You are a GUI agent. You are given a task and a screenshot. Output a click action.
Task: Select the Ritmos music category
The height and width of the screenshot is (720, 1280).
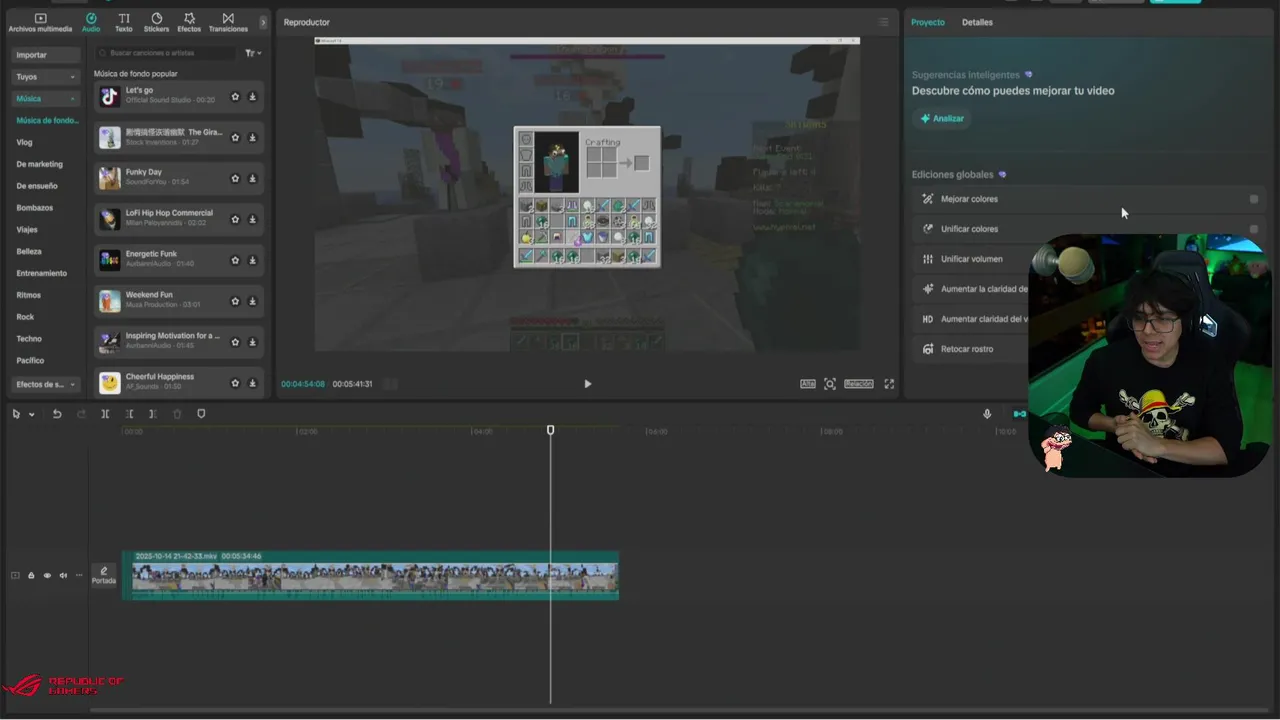click(x=29, y=295)
